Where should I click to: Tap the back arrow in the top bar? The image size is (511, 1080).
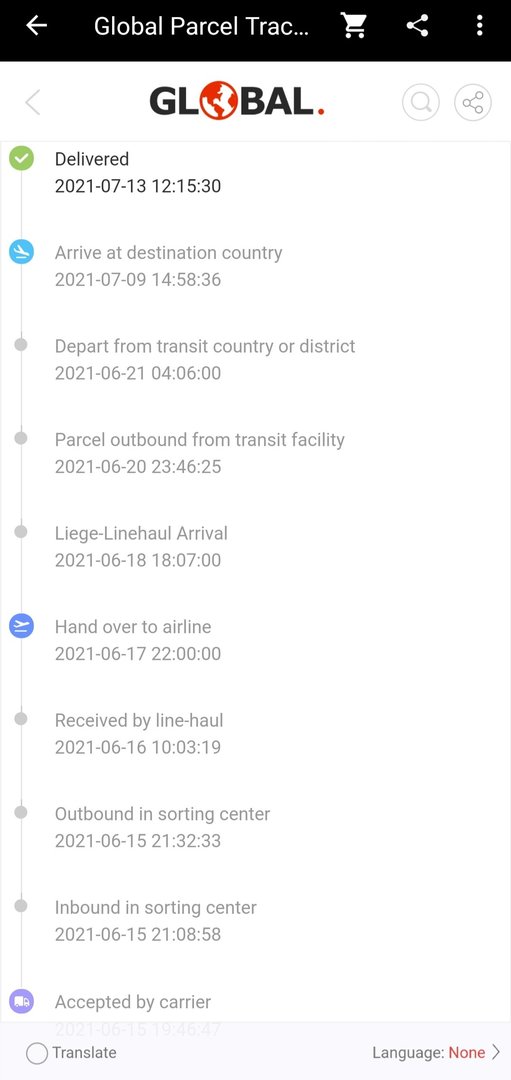[36, 26]
